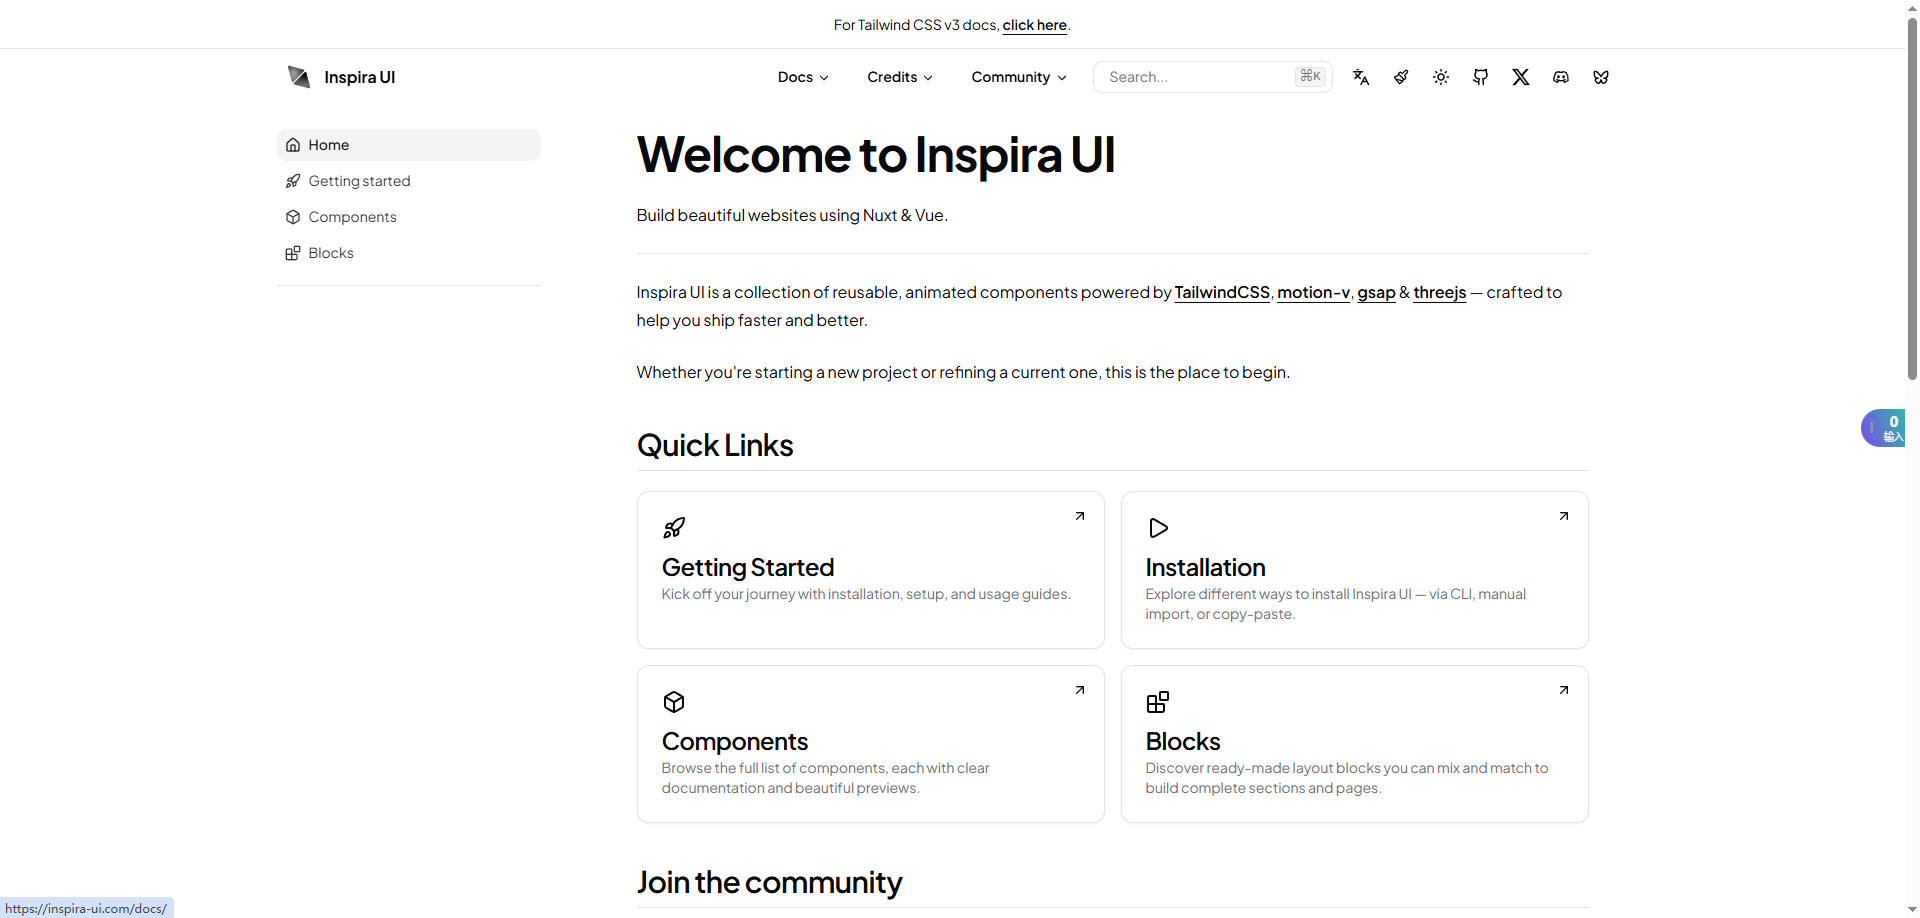Select Getting started in the sidebar
The height and width of the screenshot is (918, 1920).
point(409,181)
